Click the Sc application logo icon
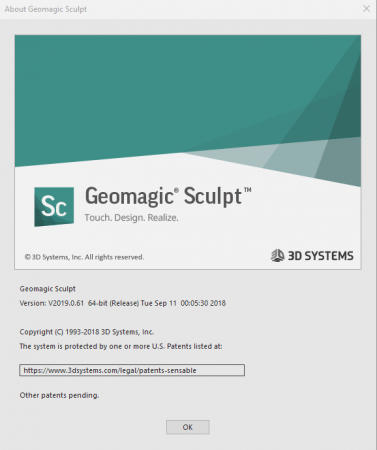Screen dimensions: 377x450 pyautogui.click(x=54, y=207)
